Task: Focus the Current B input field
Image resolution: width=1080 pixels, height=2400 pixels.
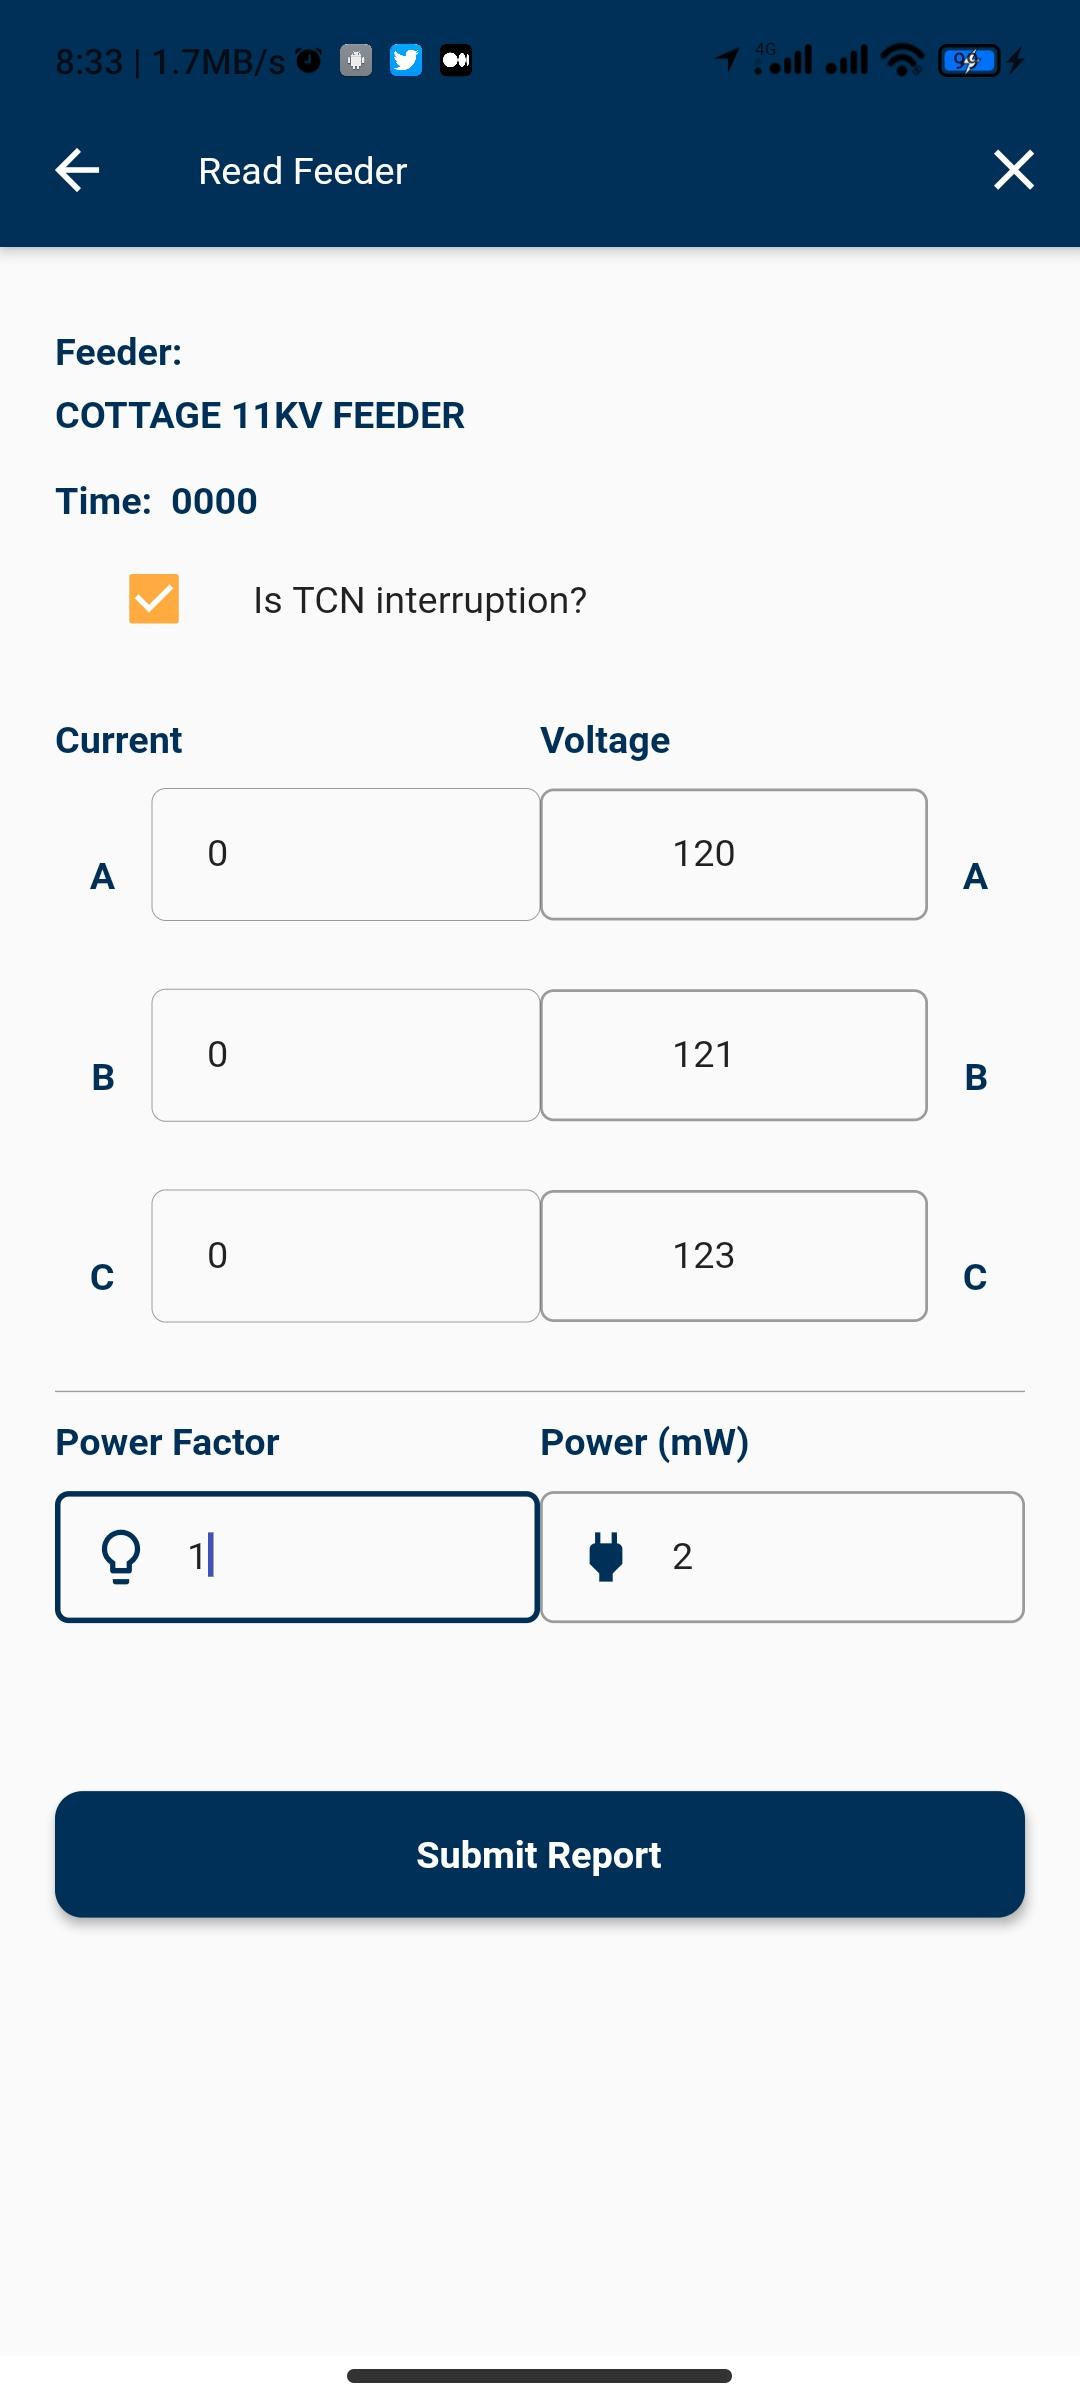Action: pyautogui.click(x=346, y=1055)
